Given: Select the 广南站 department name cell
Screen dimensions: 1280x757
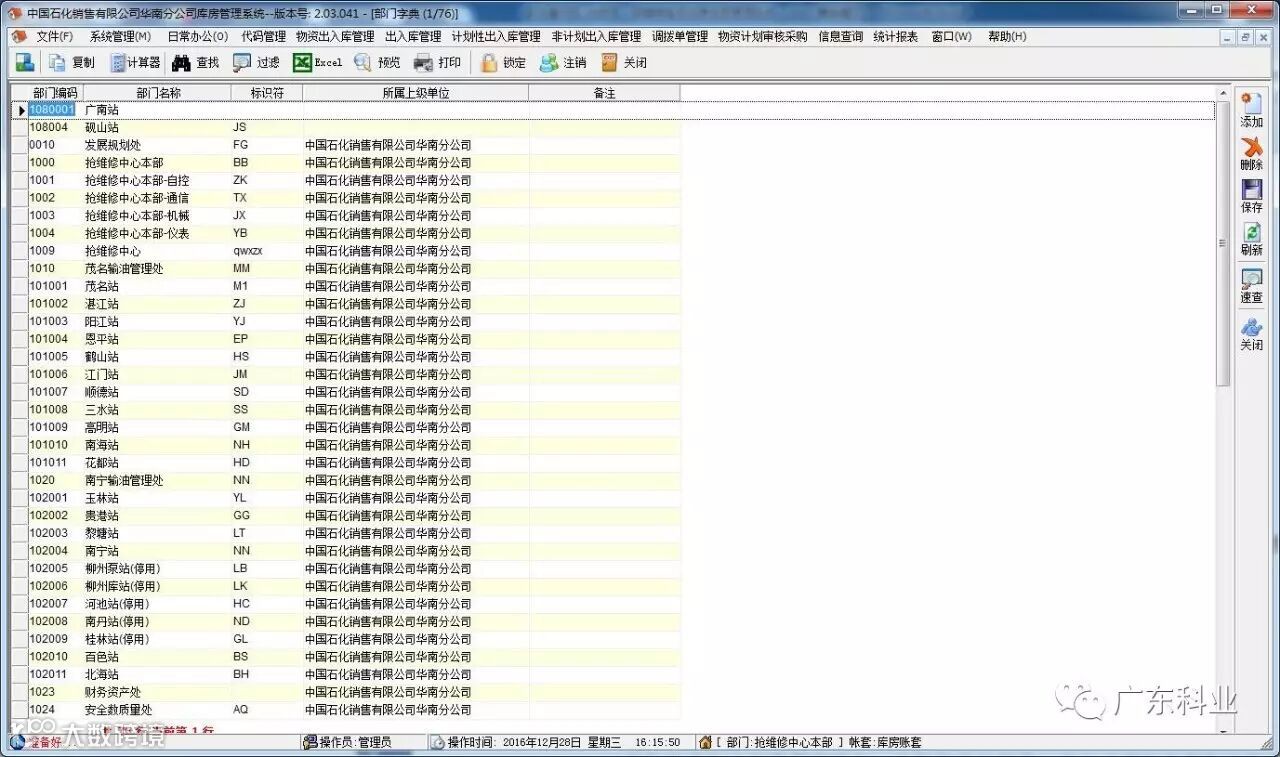Looking at the screenshot, I should click(x=157, y=110).
